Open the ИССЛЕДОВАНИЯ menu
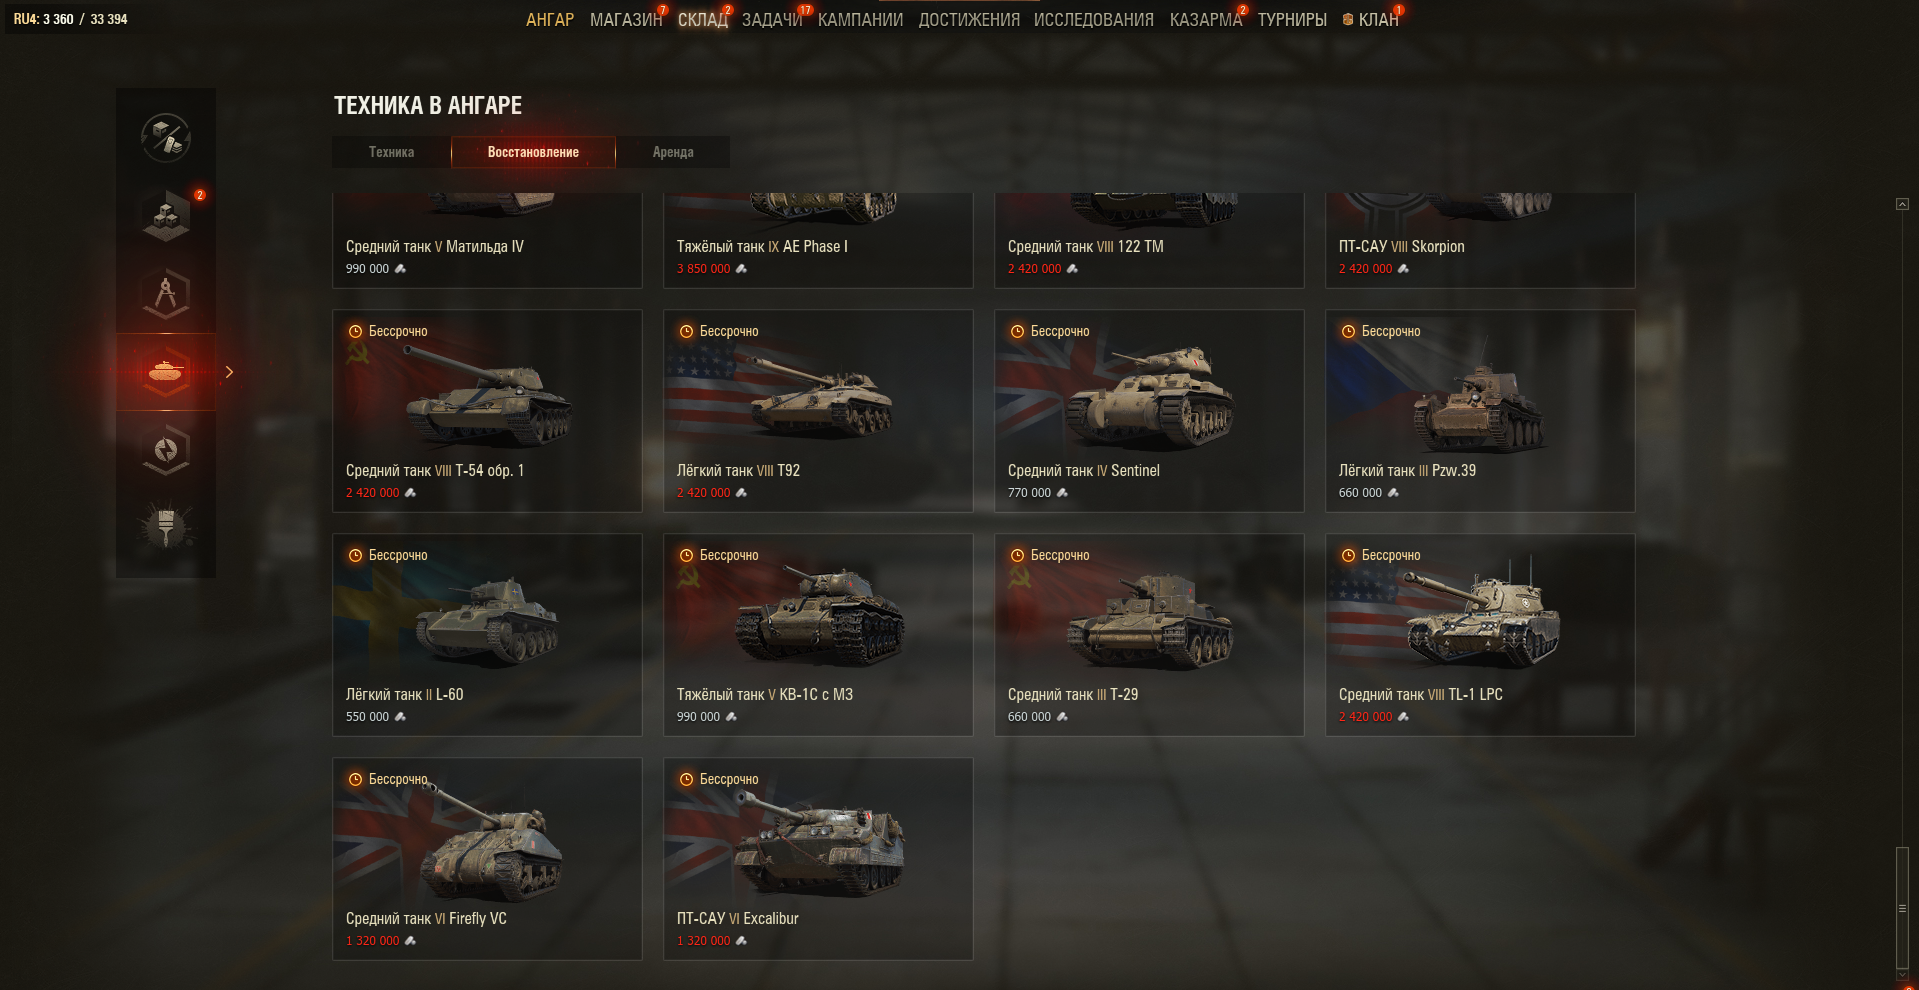The width and height of the screenshot is (1919, 990). tap(1093, 19)
